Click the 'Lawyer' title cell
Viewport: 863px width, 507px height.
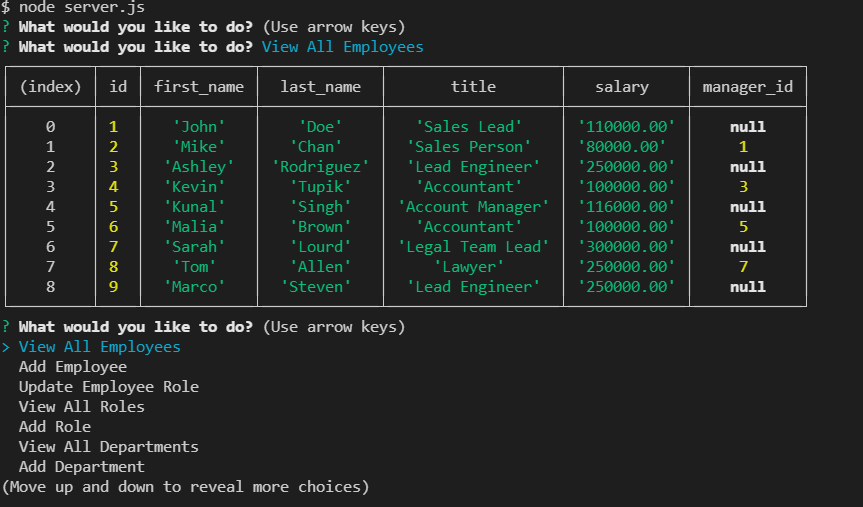469,267
